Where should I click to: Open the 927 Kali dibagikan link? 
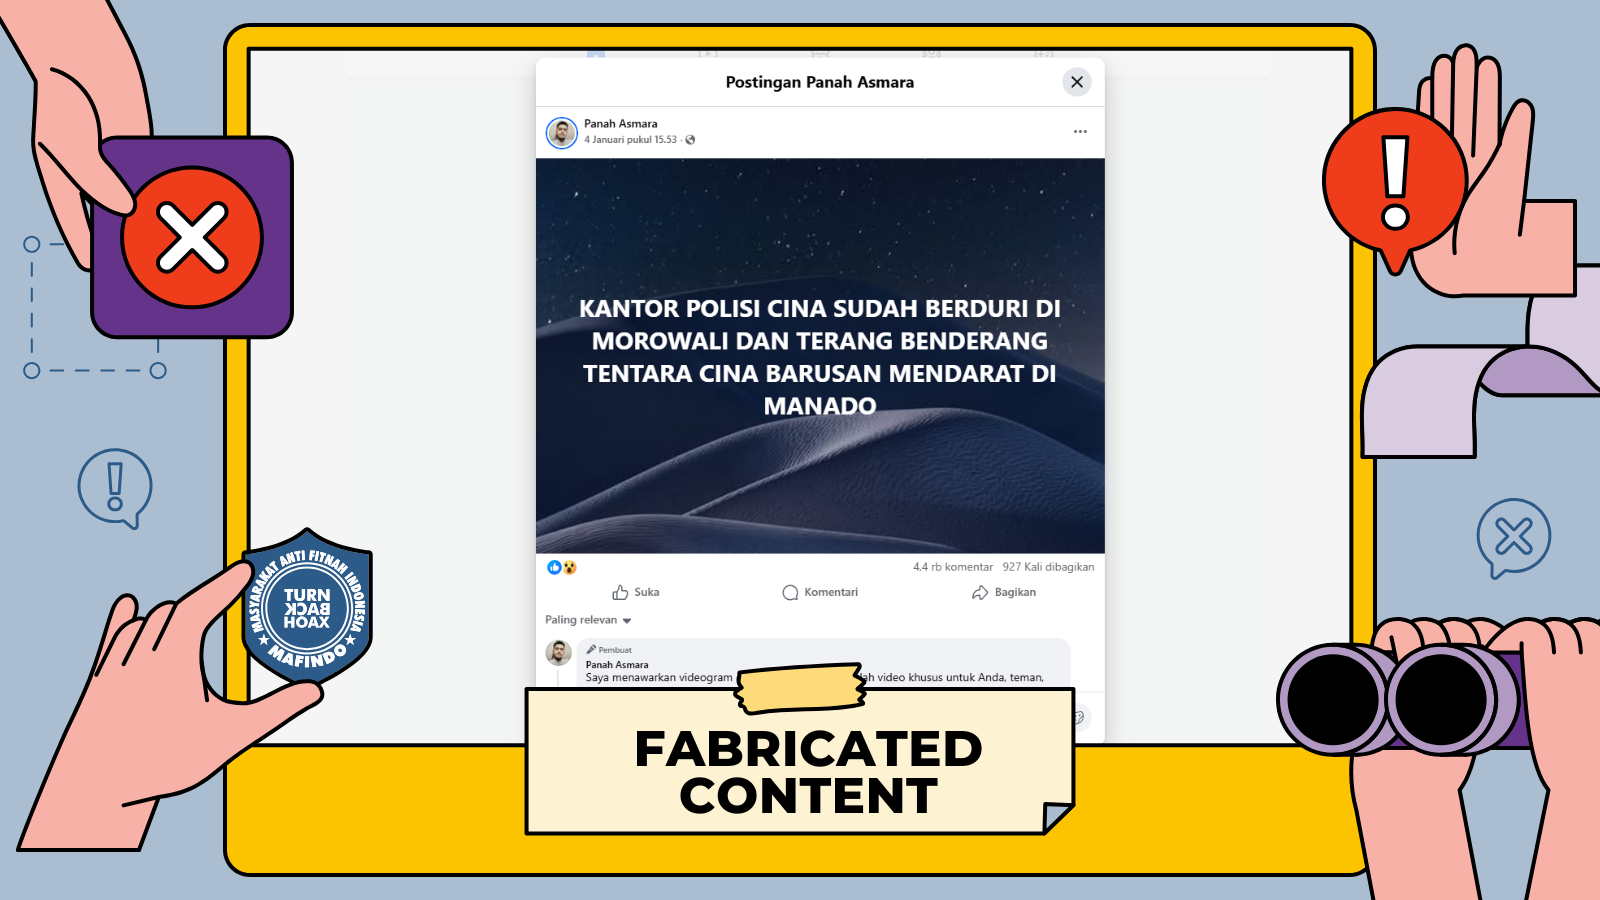coord(1048,567)
